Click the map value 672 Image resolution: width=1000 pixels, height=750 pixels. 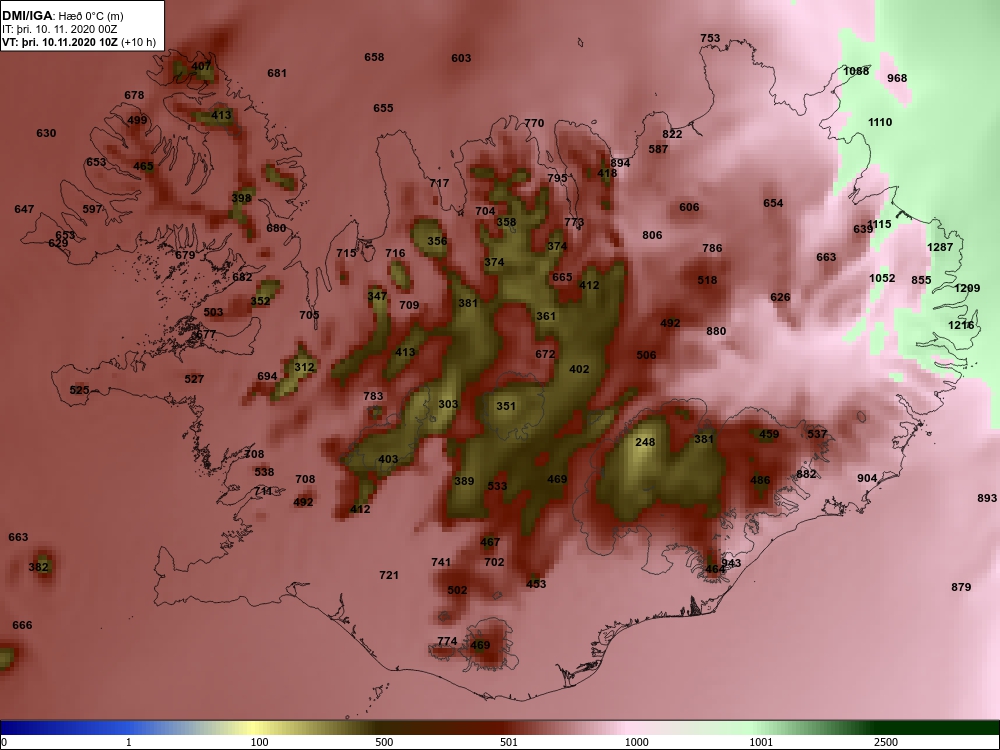[545, 355]
